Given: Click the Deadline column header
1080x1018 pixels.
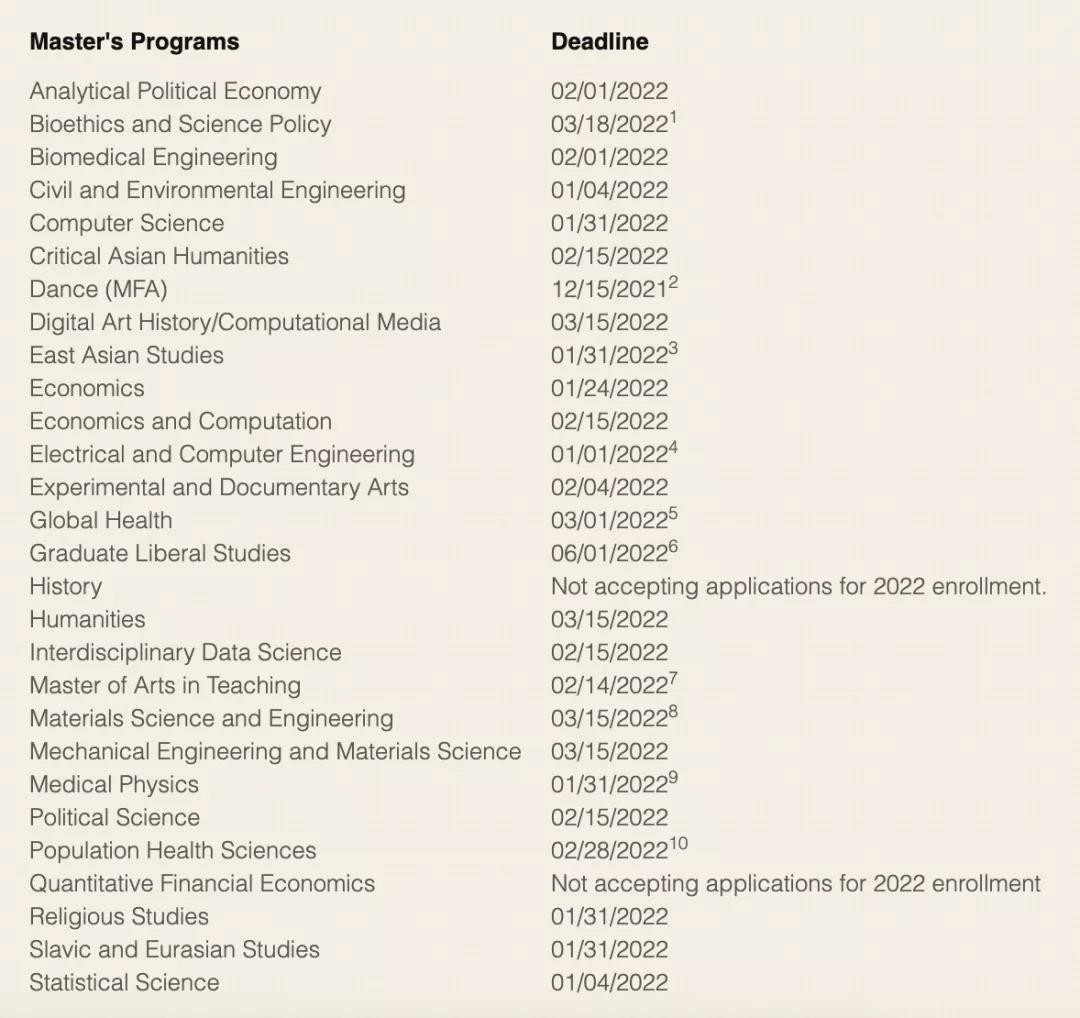Looking at the screenshot, I should click(599, 42).
